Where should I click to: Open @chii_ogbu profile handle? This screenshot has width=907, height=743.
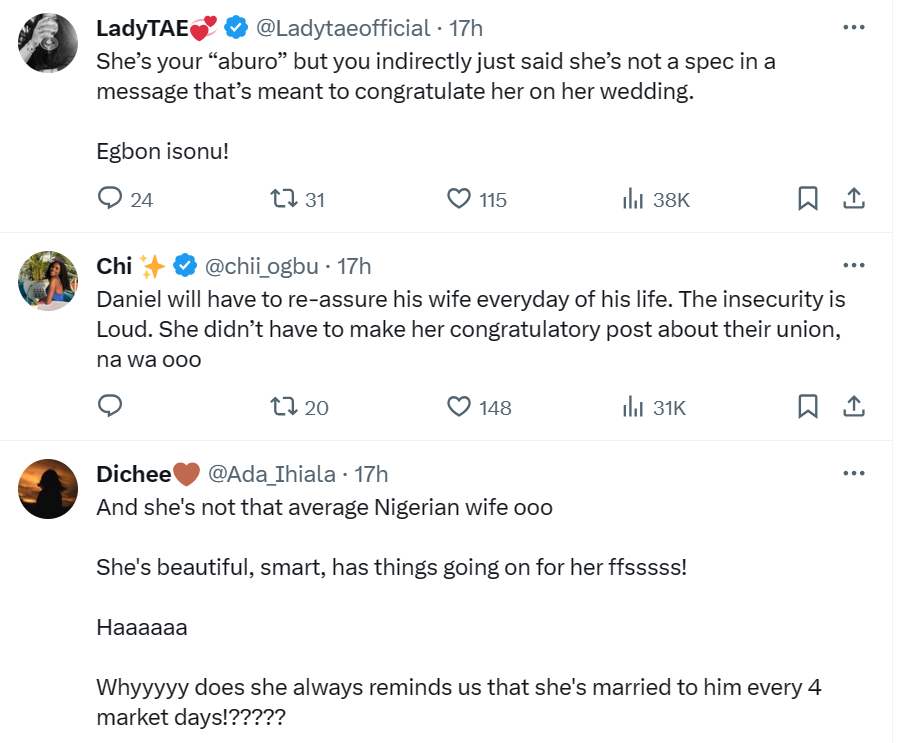point(262,266)
